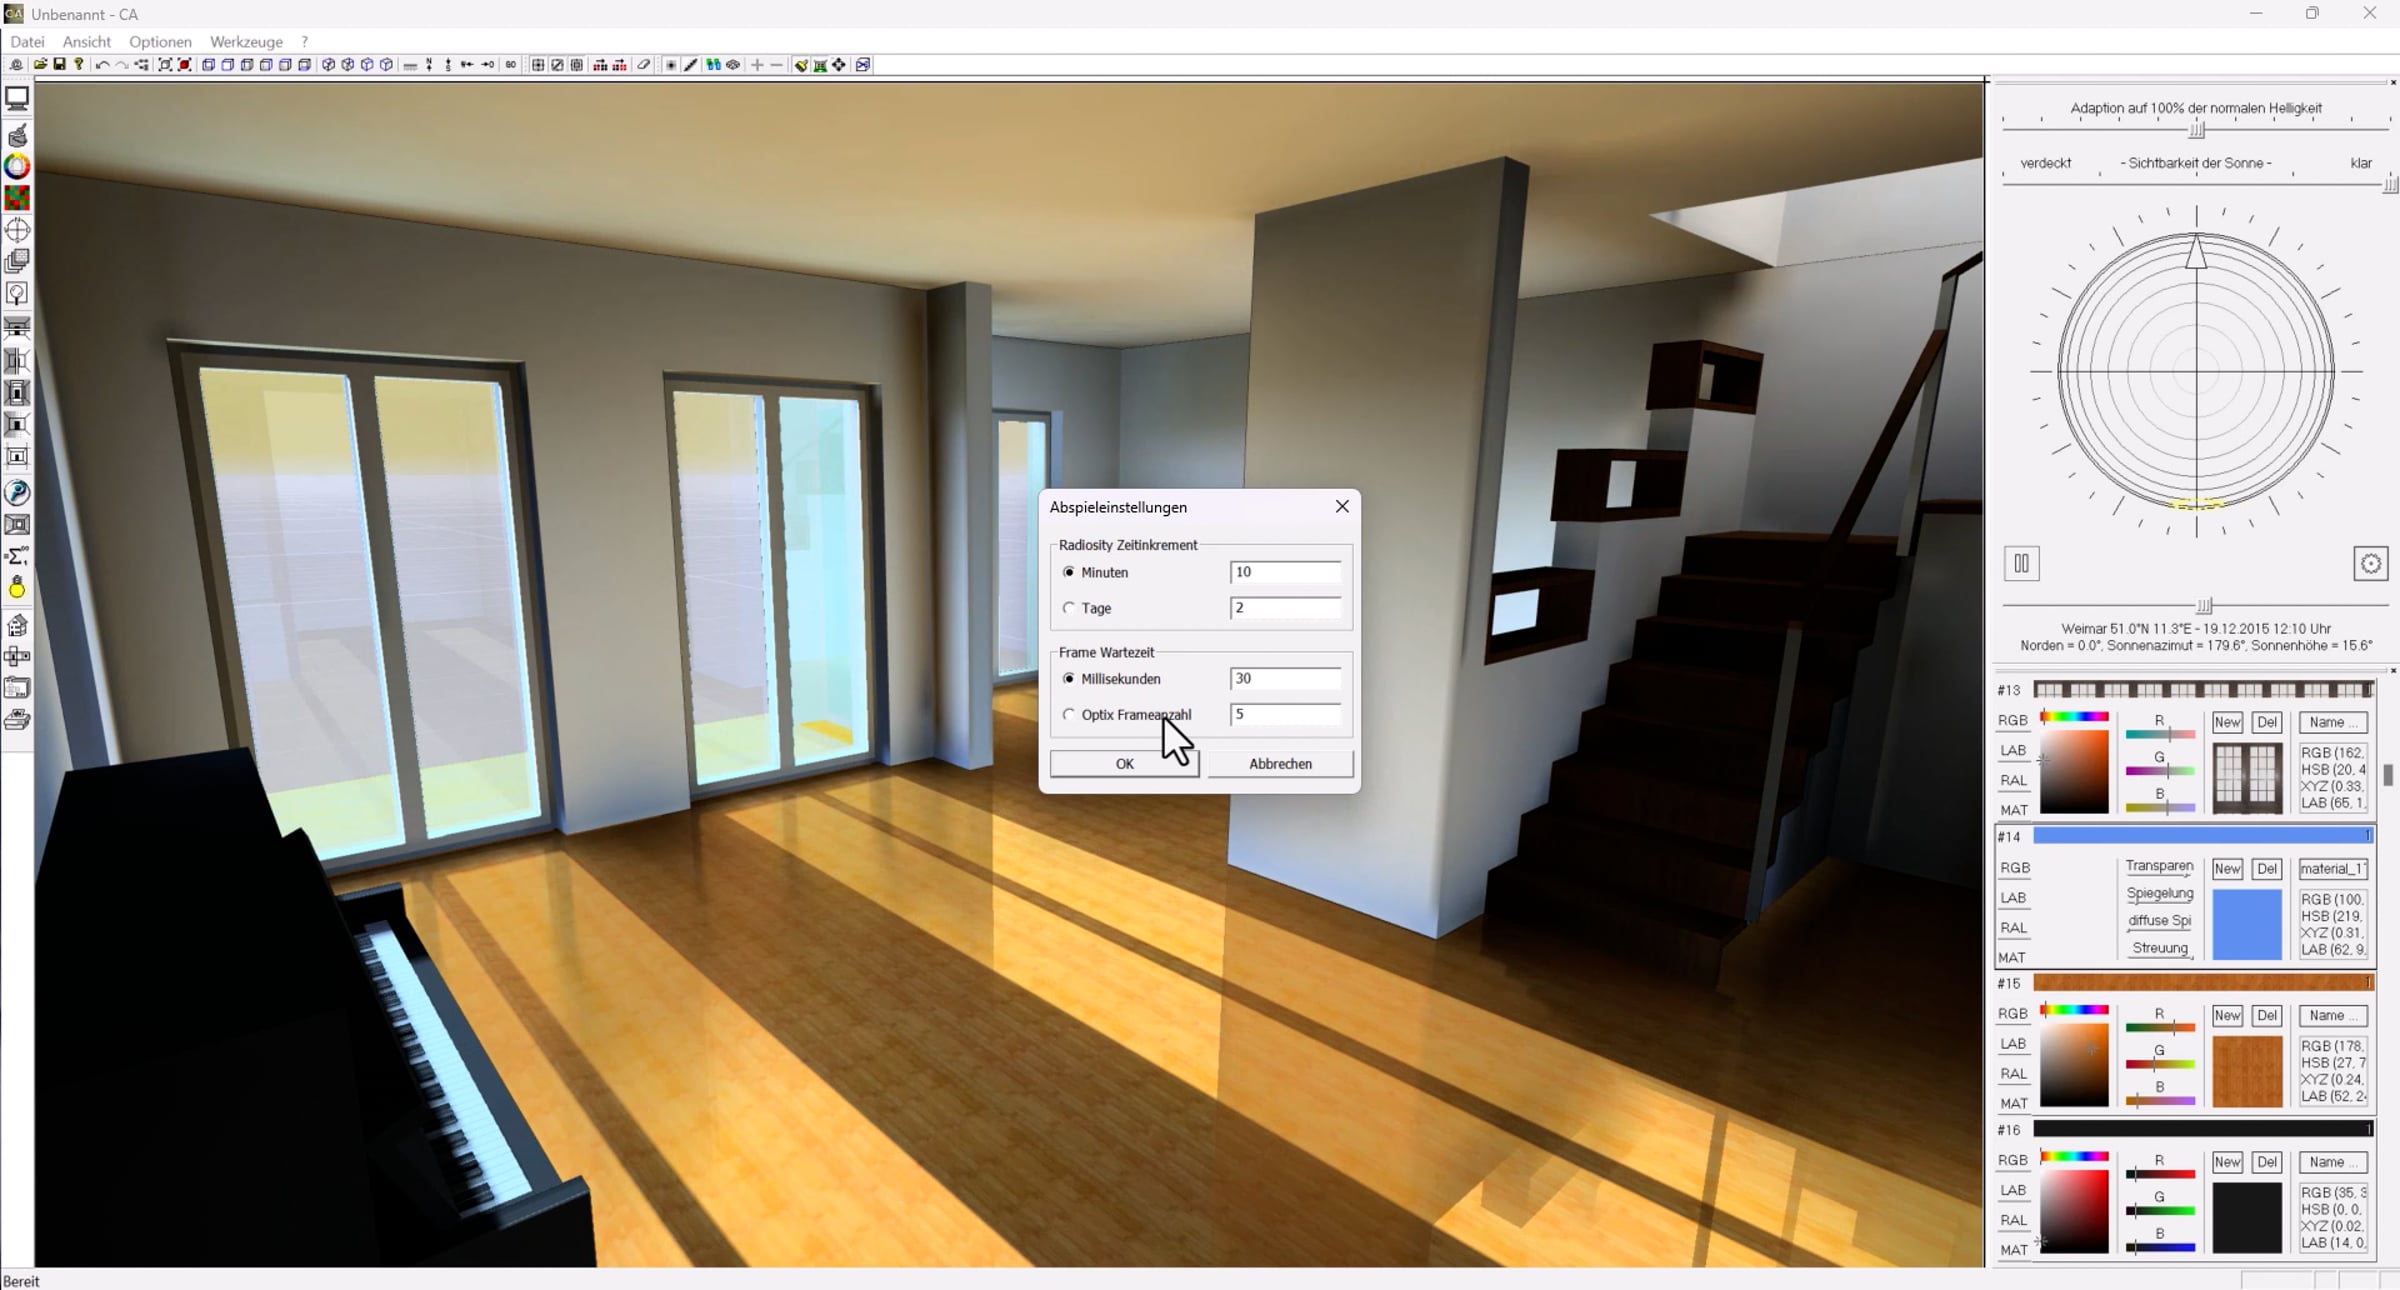Select the color wheel tool in sidebar
Viewport: 2400px width, 1290px height.
coord(17,167)
